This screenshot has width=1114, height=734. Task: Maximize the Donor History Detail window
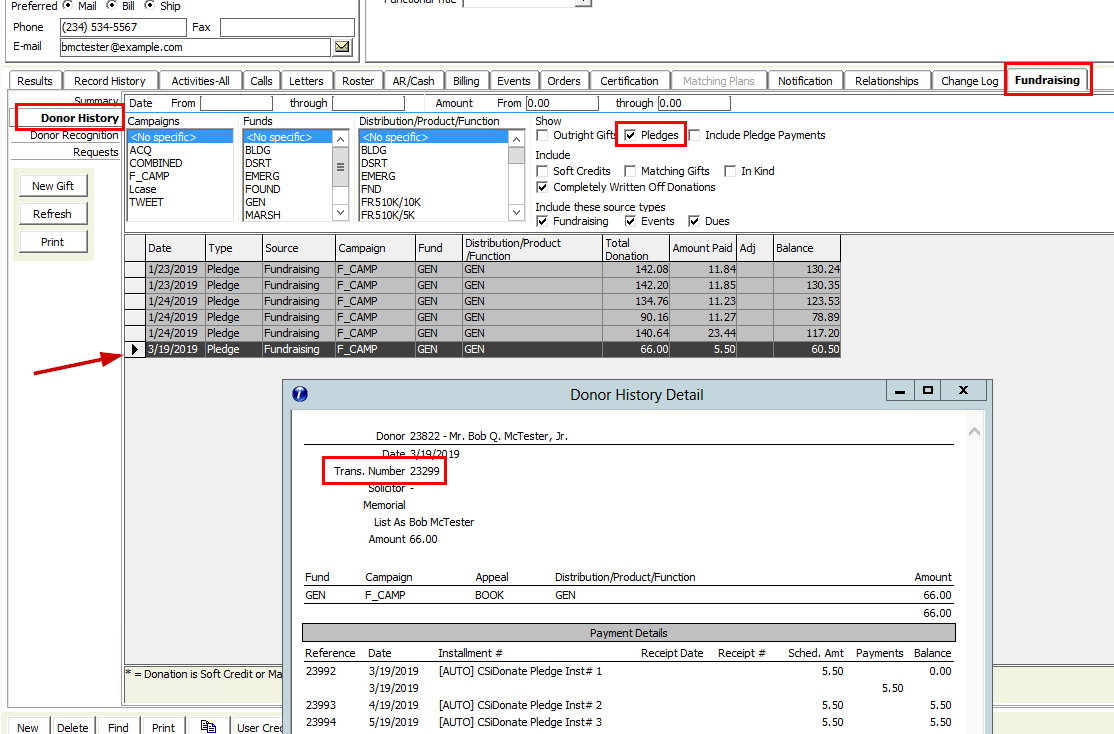coord(927,391)
